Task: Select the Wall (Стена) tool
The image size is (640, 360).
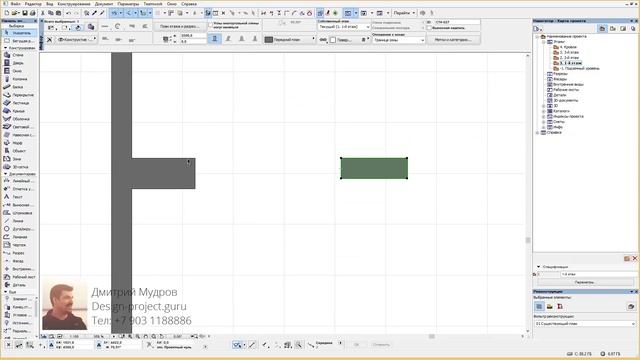Action: click(x=18, y=55)
